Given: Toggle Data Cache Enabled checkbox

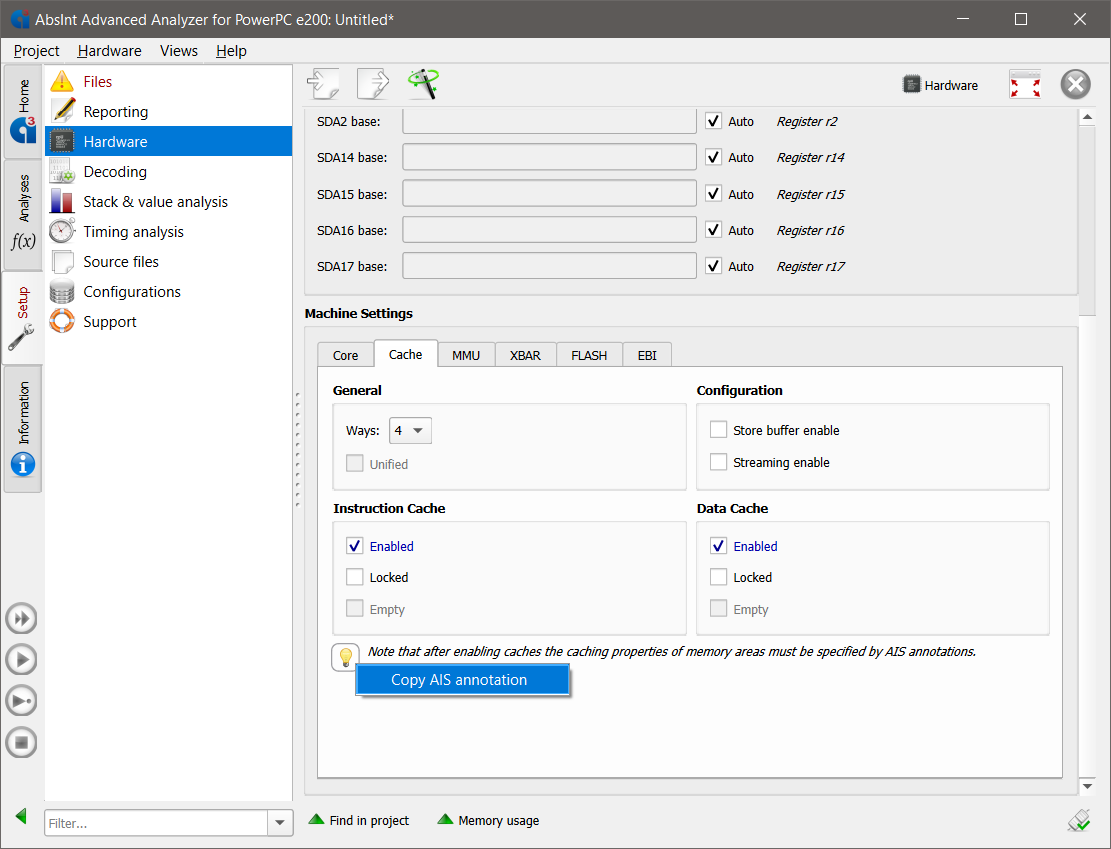Looking at the screenshot, I should click(718, 546).
